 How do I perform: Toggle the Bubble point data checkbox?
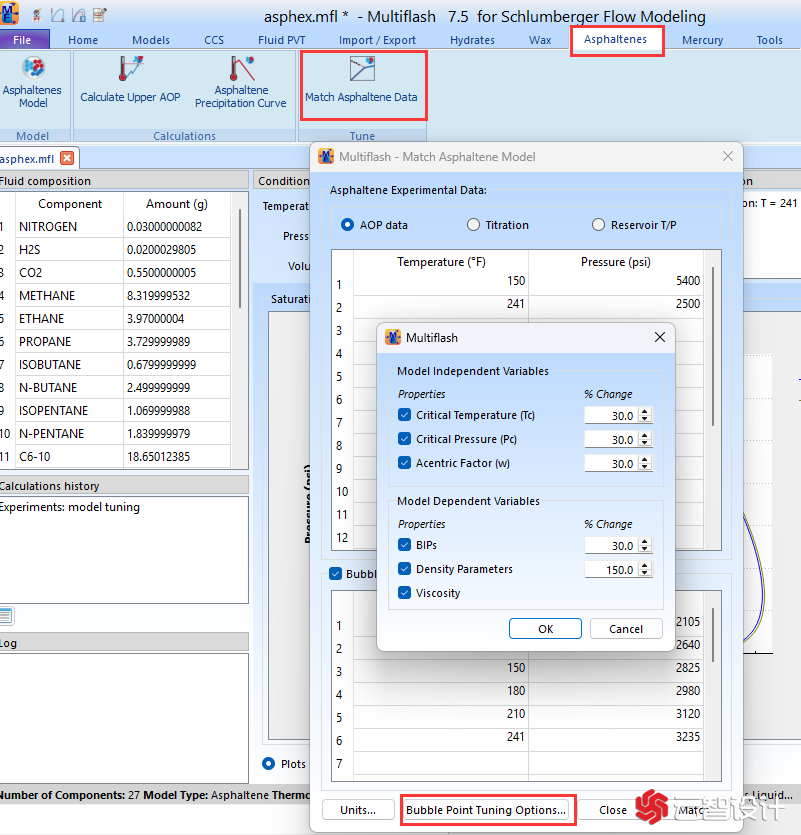336,574
